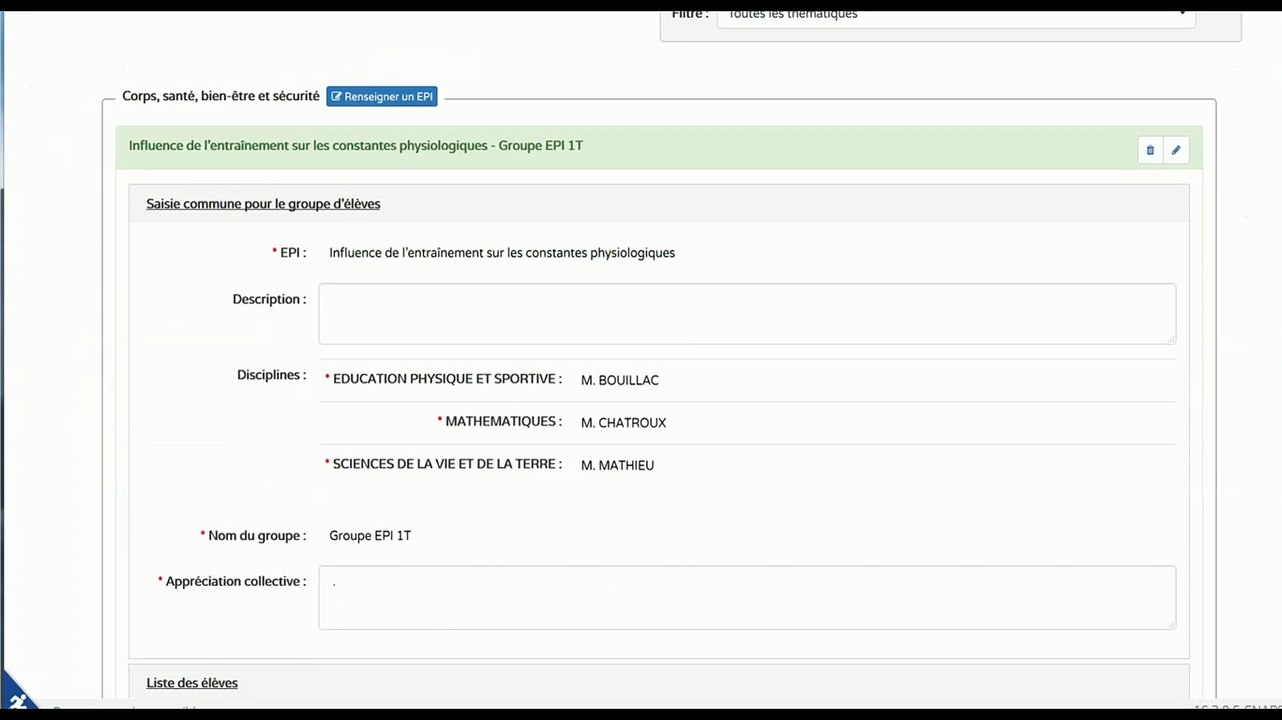Click the 'Appréciation collective :' label

click(232, 581)
